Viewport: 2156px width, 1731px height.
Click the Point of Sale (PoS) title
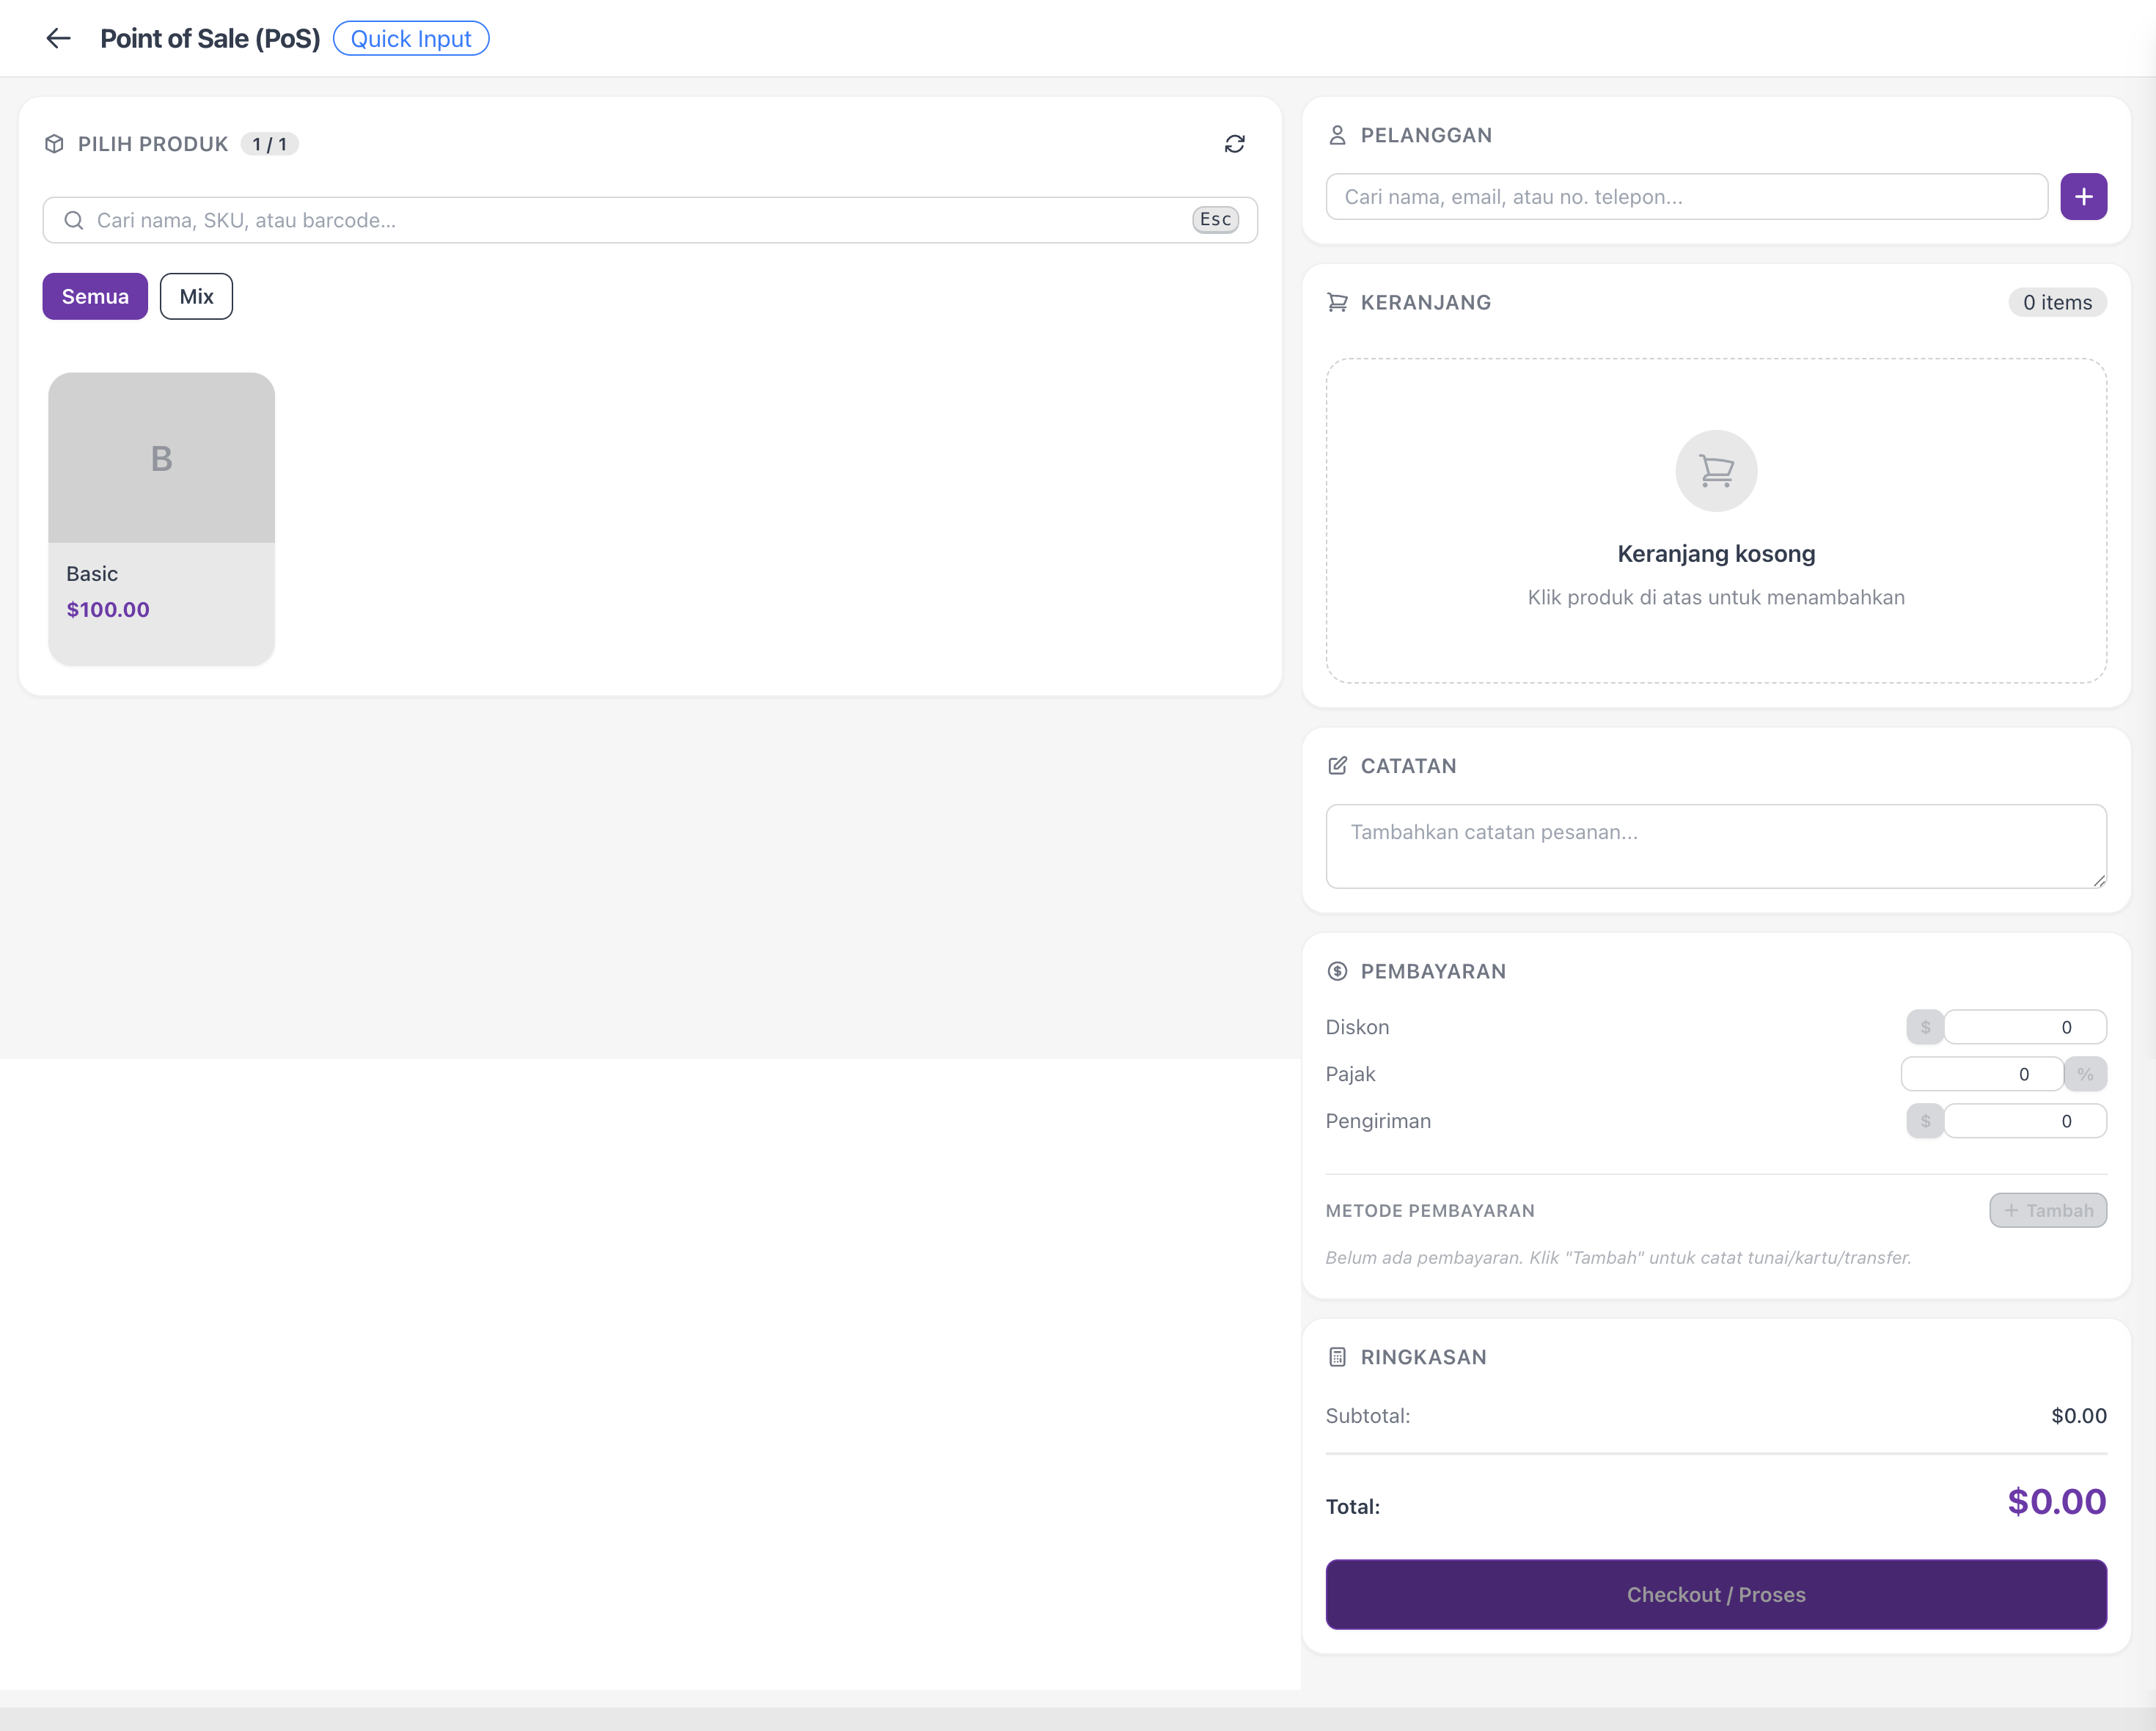210,38
